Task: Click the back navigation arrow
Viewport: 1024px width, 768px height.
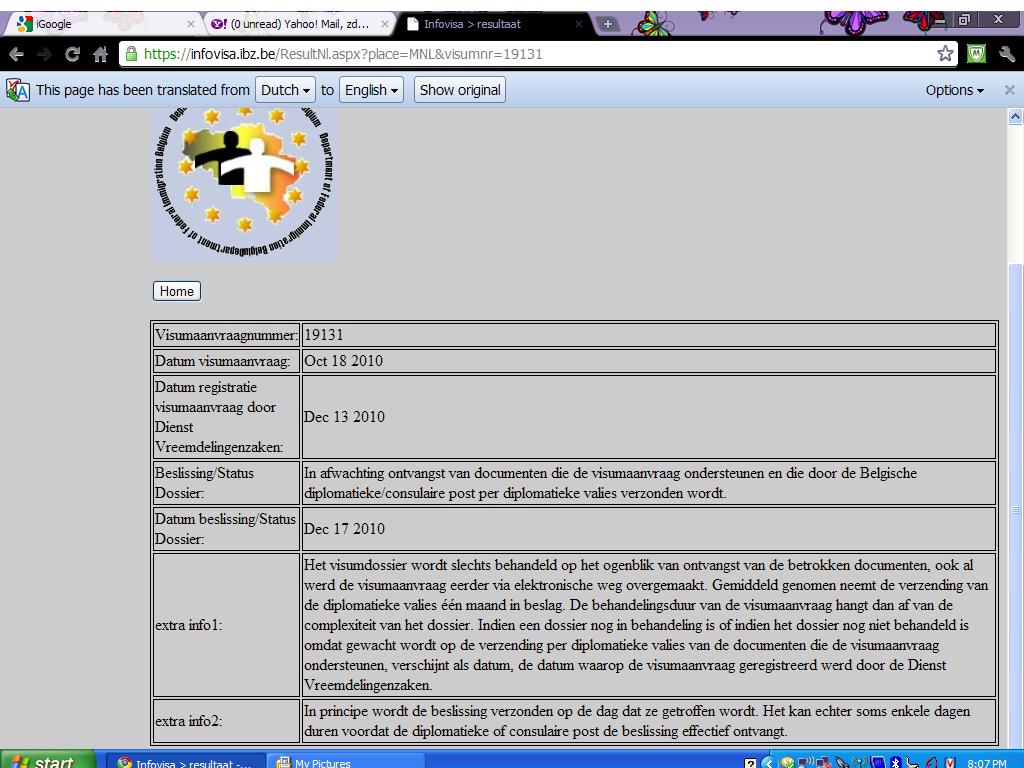Action: (16, 54)
